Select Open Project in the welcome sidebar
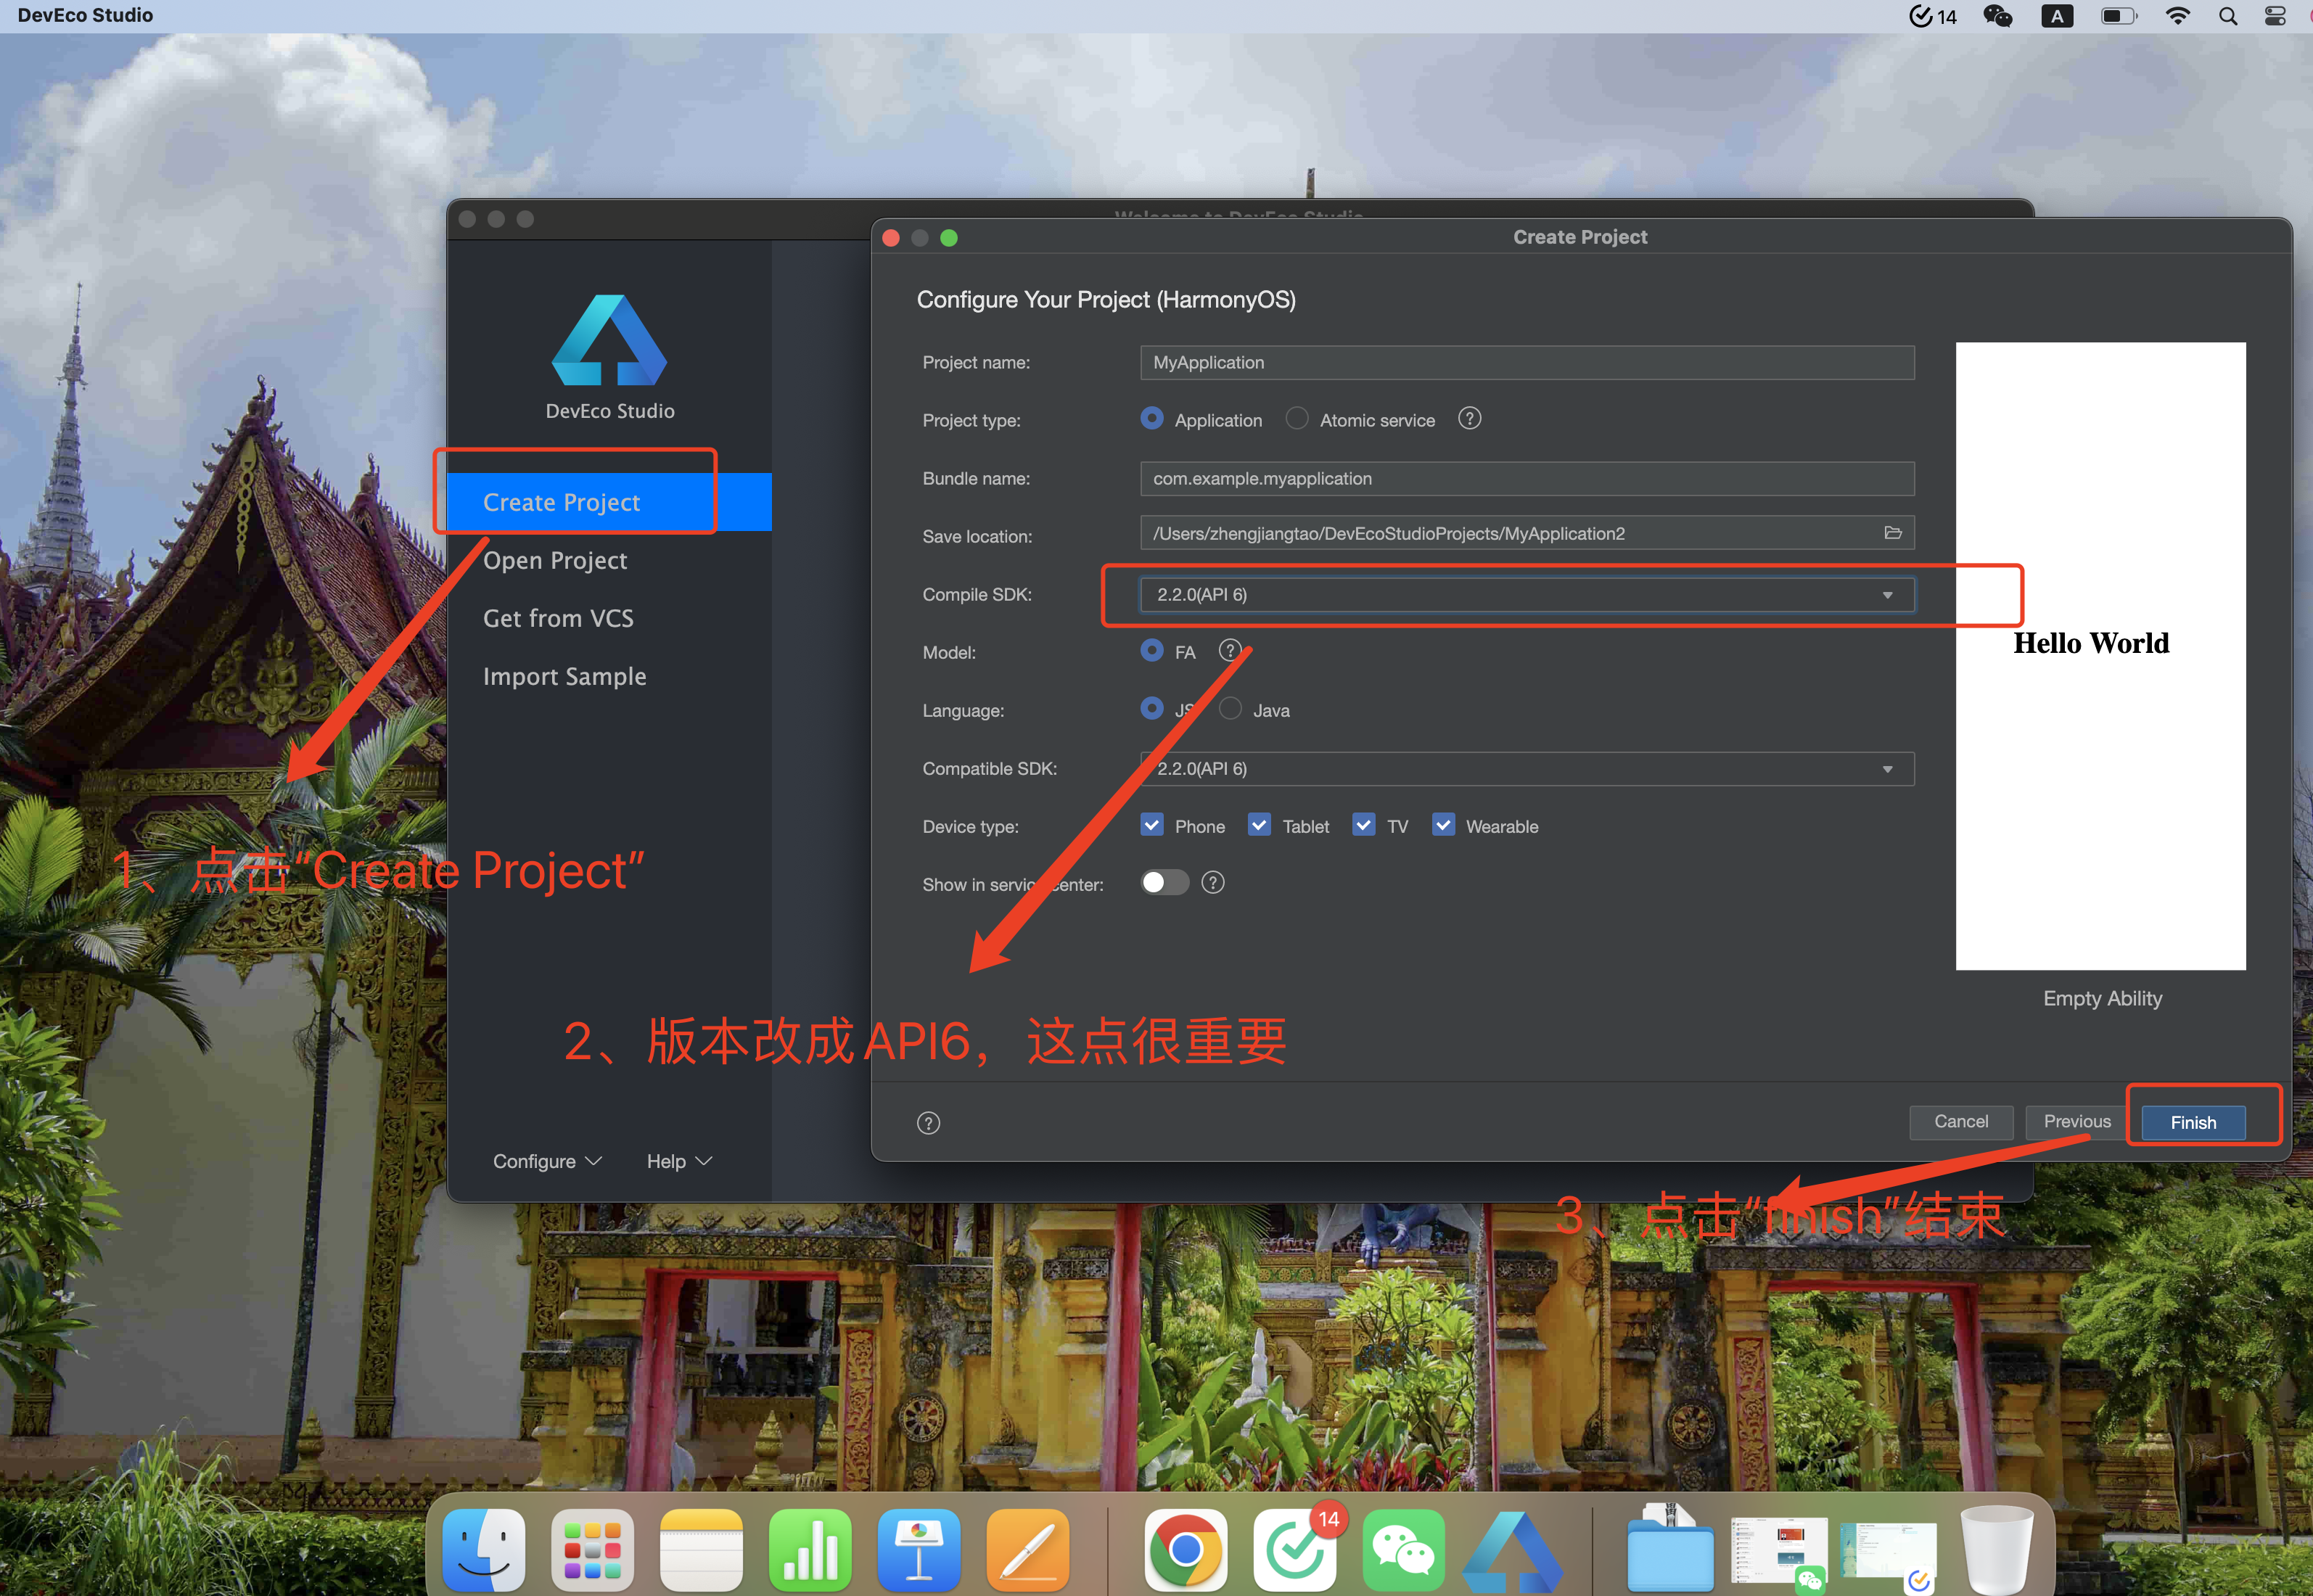 tap(609, 560)
